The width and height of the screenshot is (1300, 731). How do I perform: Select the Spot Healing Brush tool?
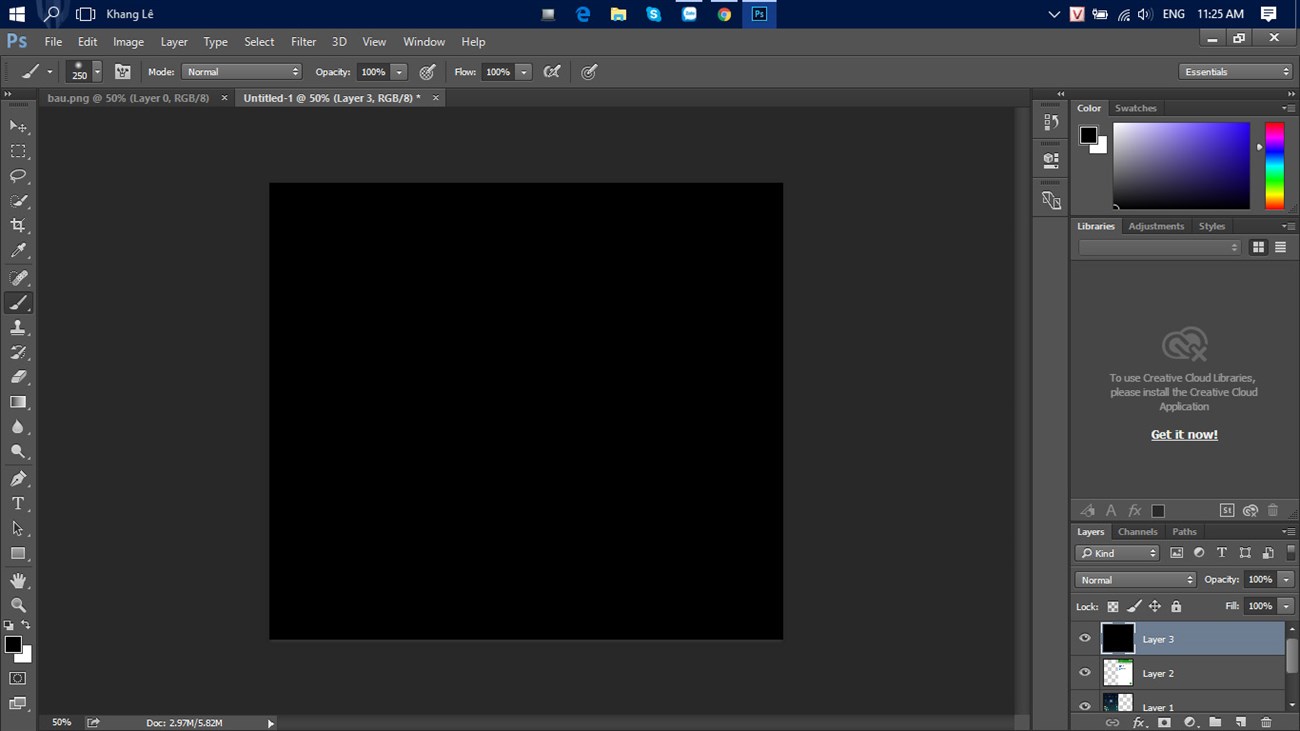click(x=18, y=278)
